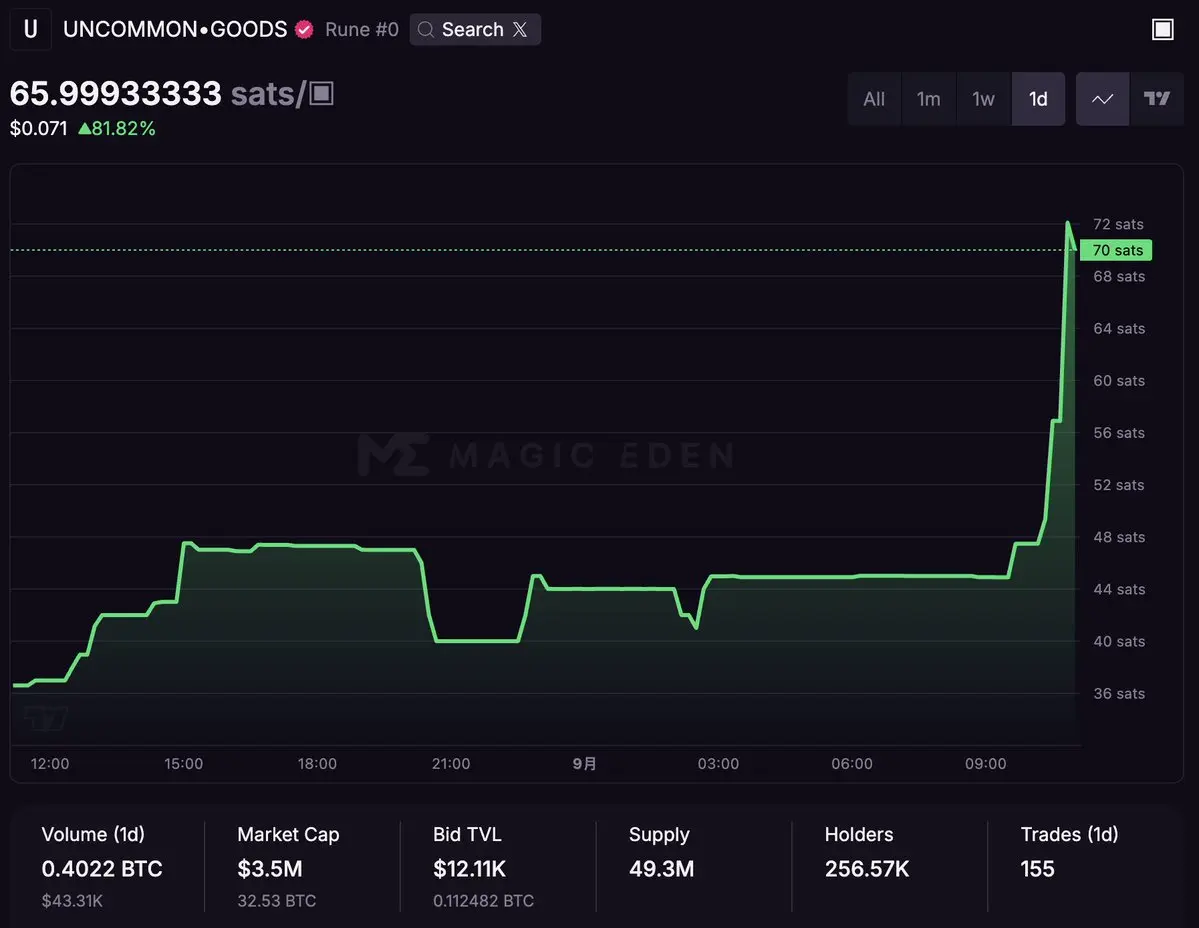This screenshot has width=1199, height=928.
Task: Click the Supply 49.3M value
Action: click(661, 869)
